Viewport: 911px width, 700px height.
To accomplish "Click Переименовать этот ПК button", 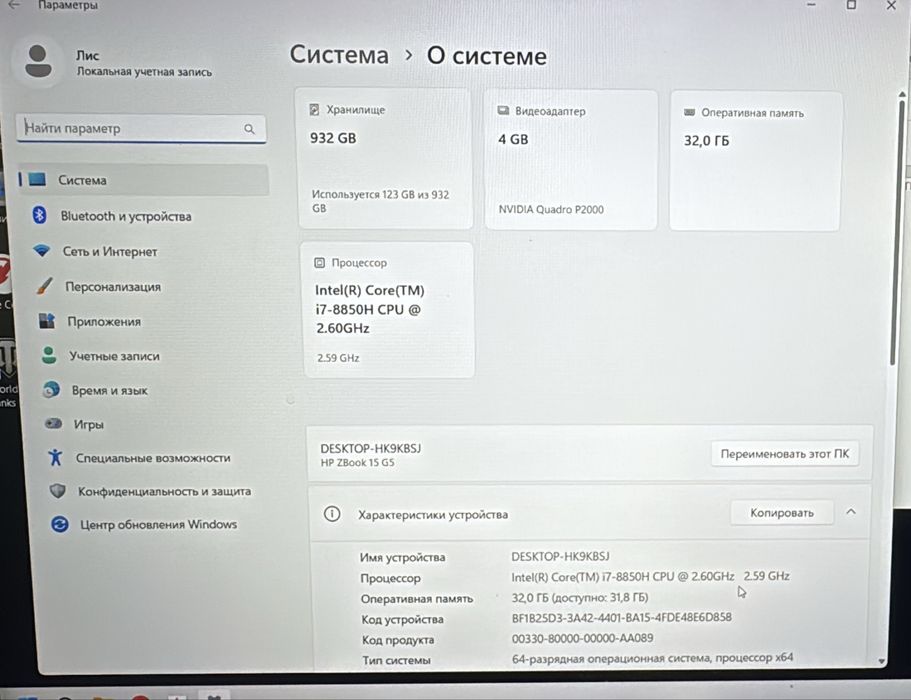I will point(785,454).
